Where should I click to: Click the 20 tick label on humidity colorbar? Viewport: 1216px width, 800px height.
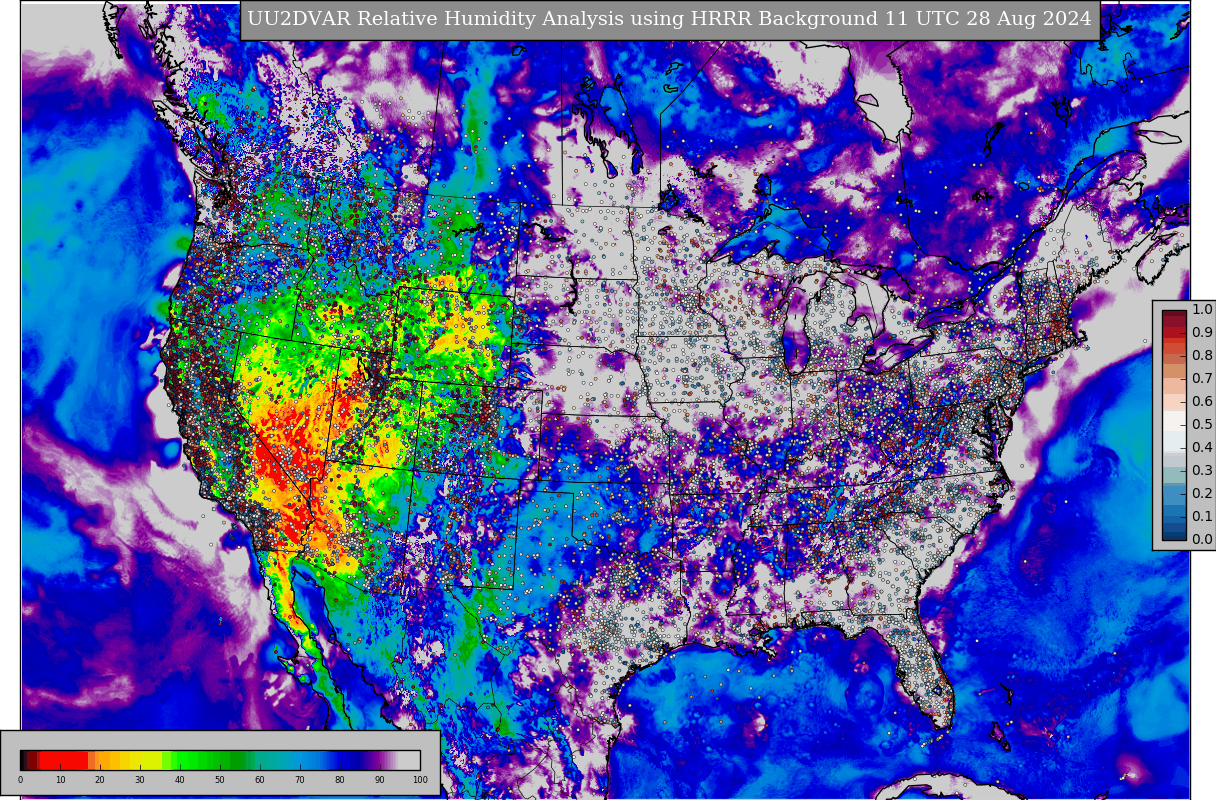pos(100,780)
